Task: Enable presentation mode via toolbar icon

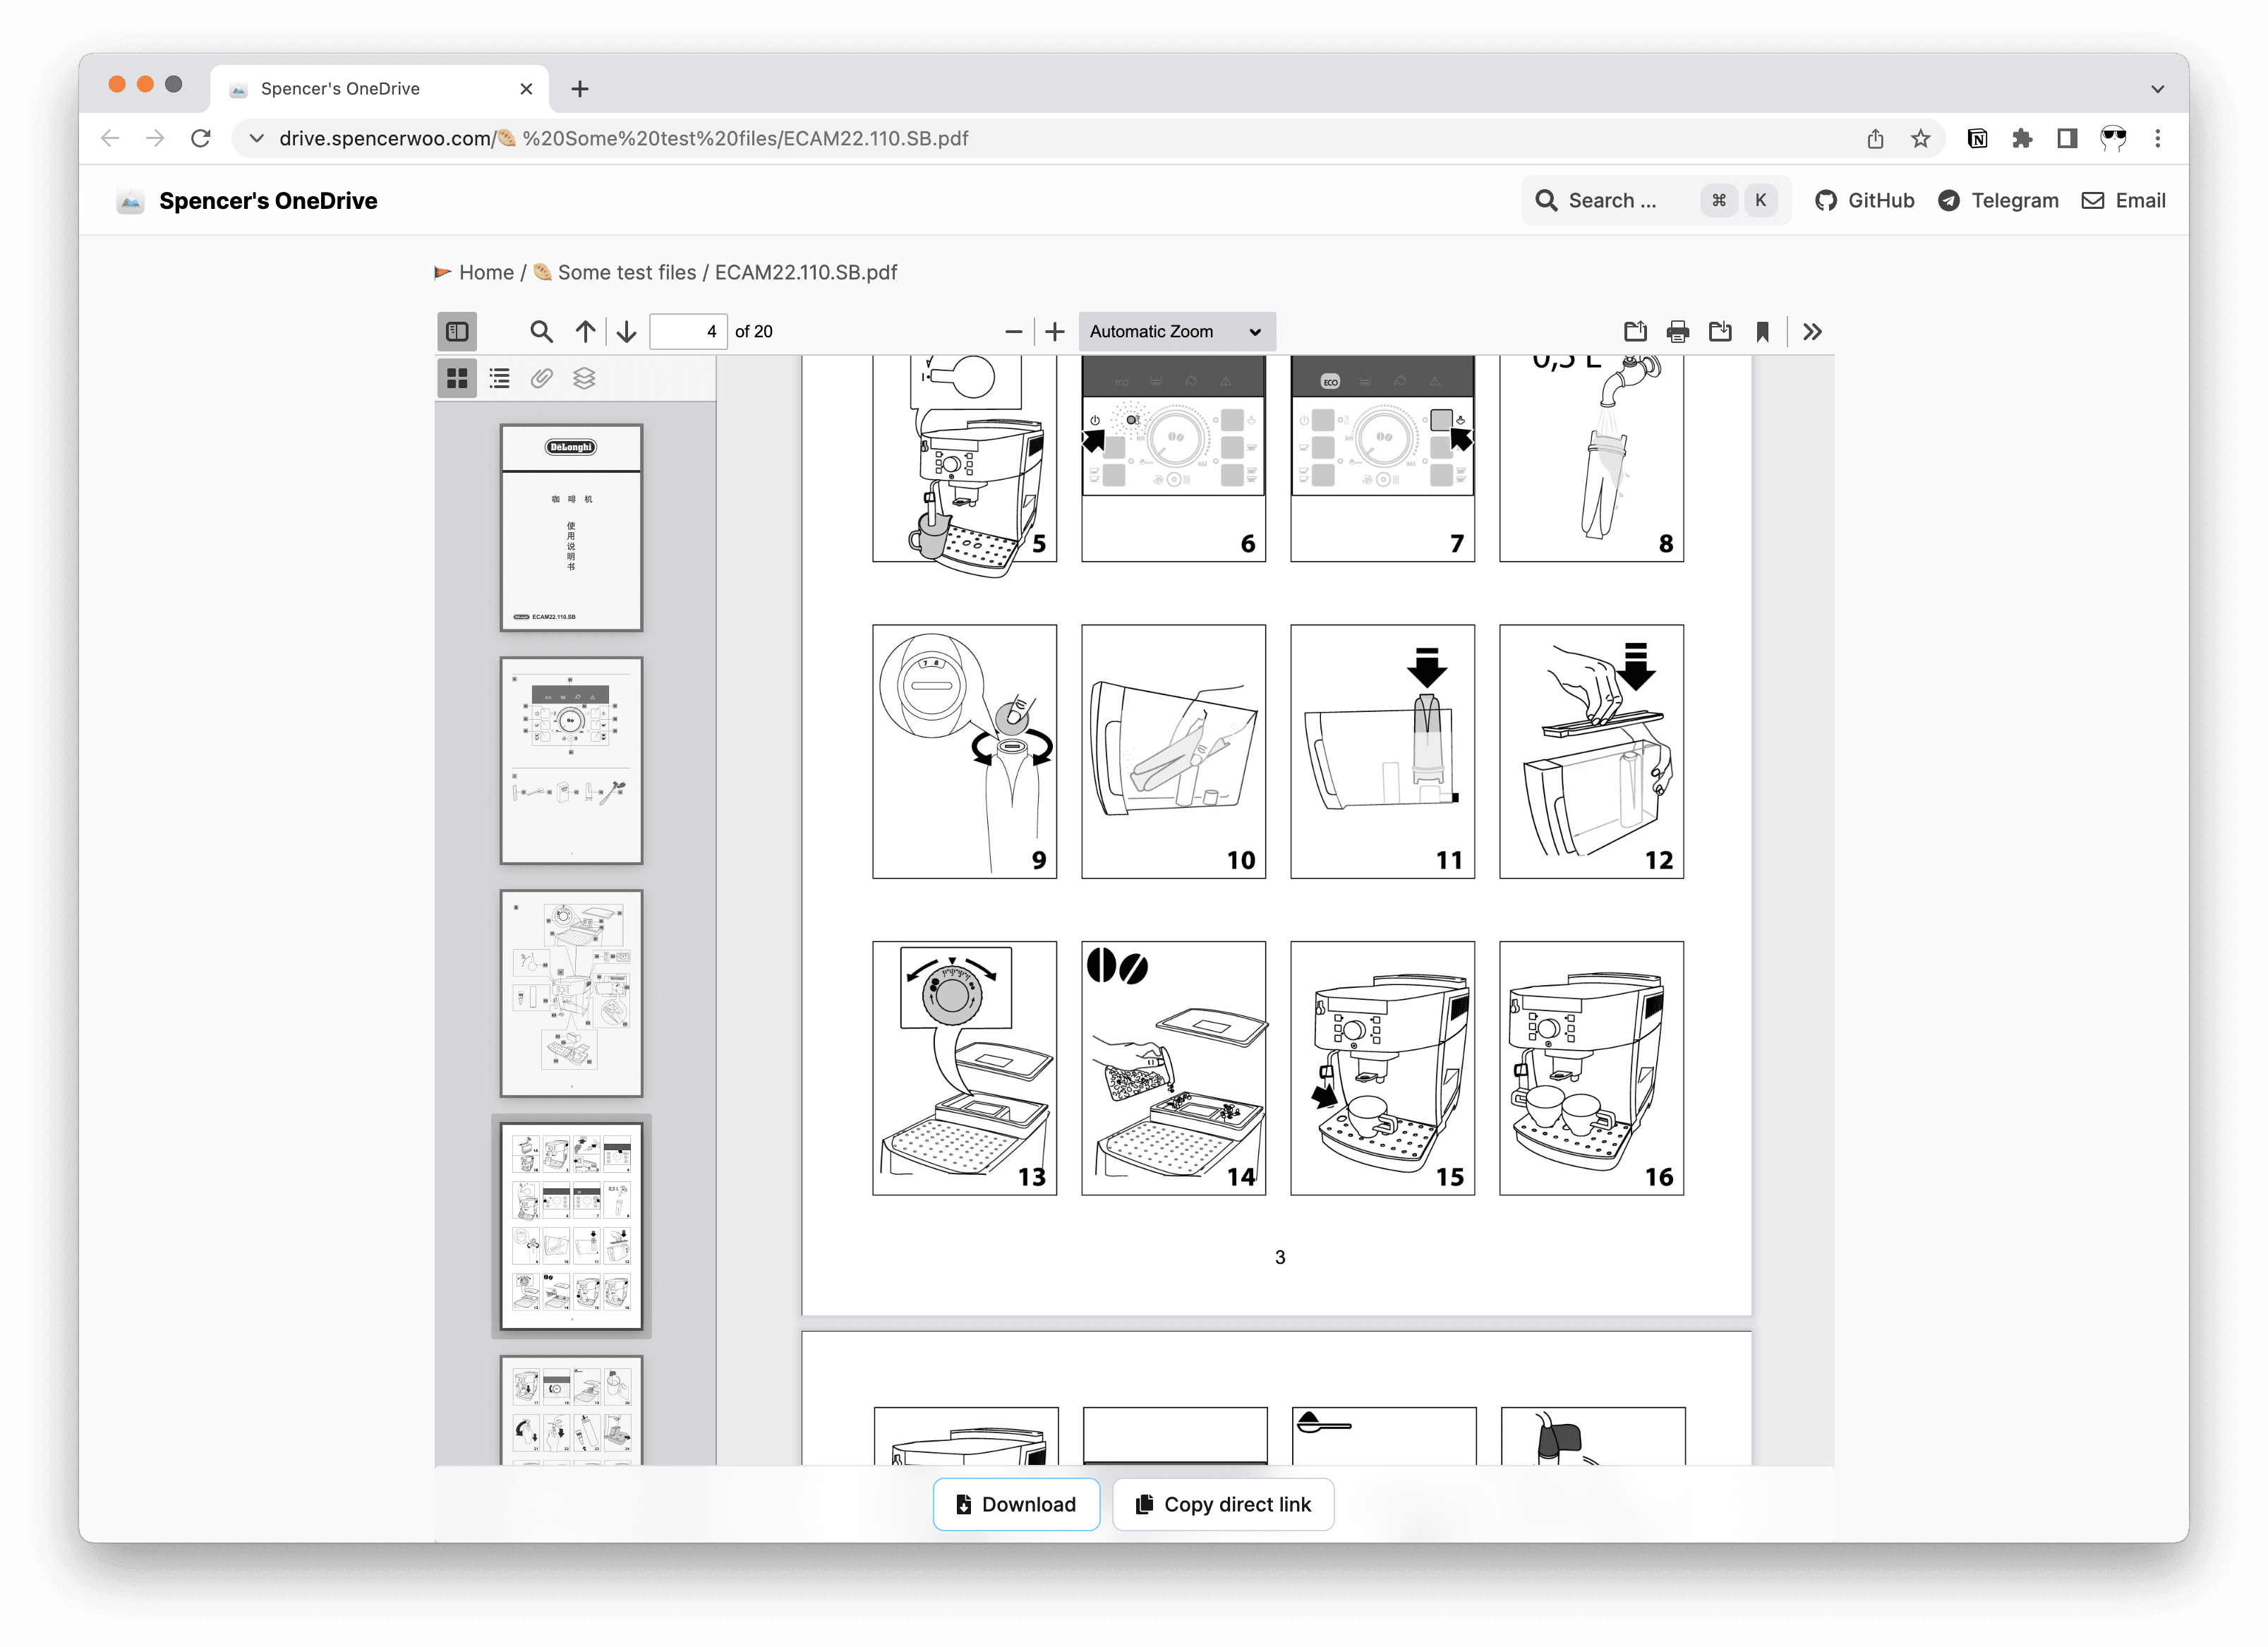Action: pyautogui.click(x=1812, y=331)
